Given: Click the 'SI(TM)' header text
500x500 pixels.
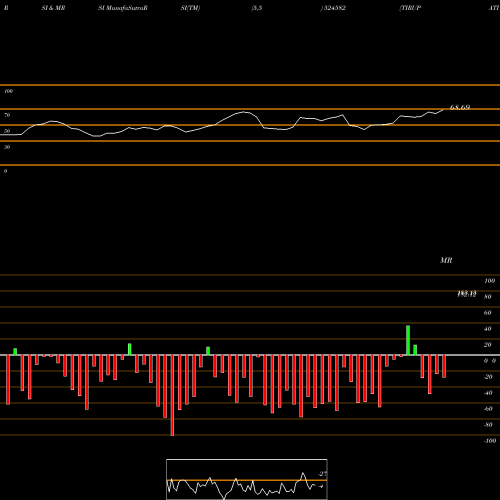Looking at the screenshot, I should point(190,8).
